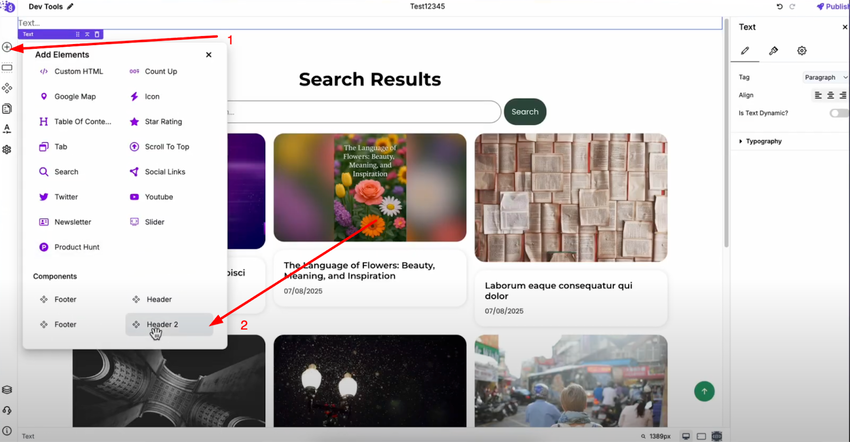The width and height of the screenshot is (850, 442).
Task: Switch to desktop view in bottom bar
Action: point(686,436)
